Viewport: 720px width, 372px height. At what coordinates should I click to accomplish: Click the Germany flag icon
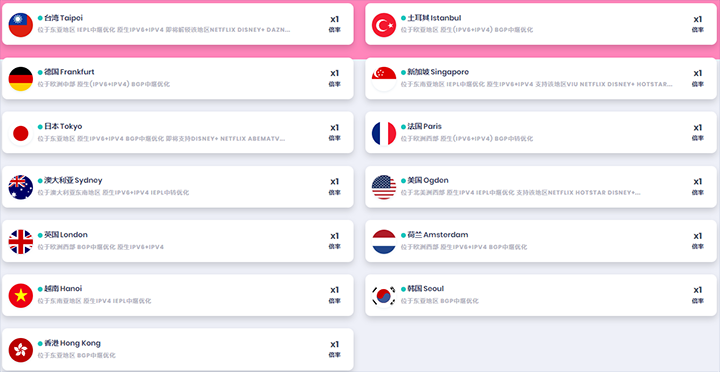[x=21, y=79]
